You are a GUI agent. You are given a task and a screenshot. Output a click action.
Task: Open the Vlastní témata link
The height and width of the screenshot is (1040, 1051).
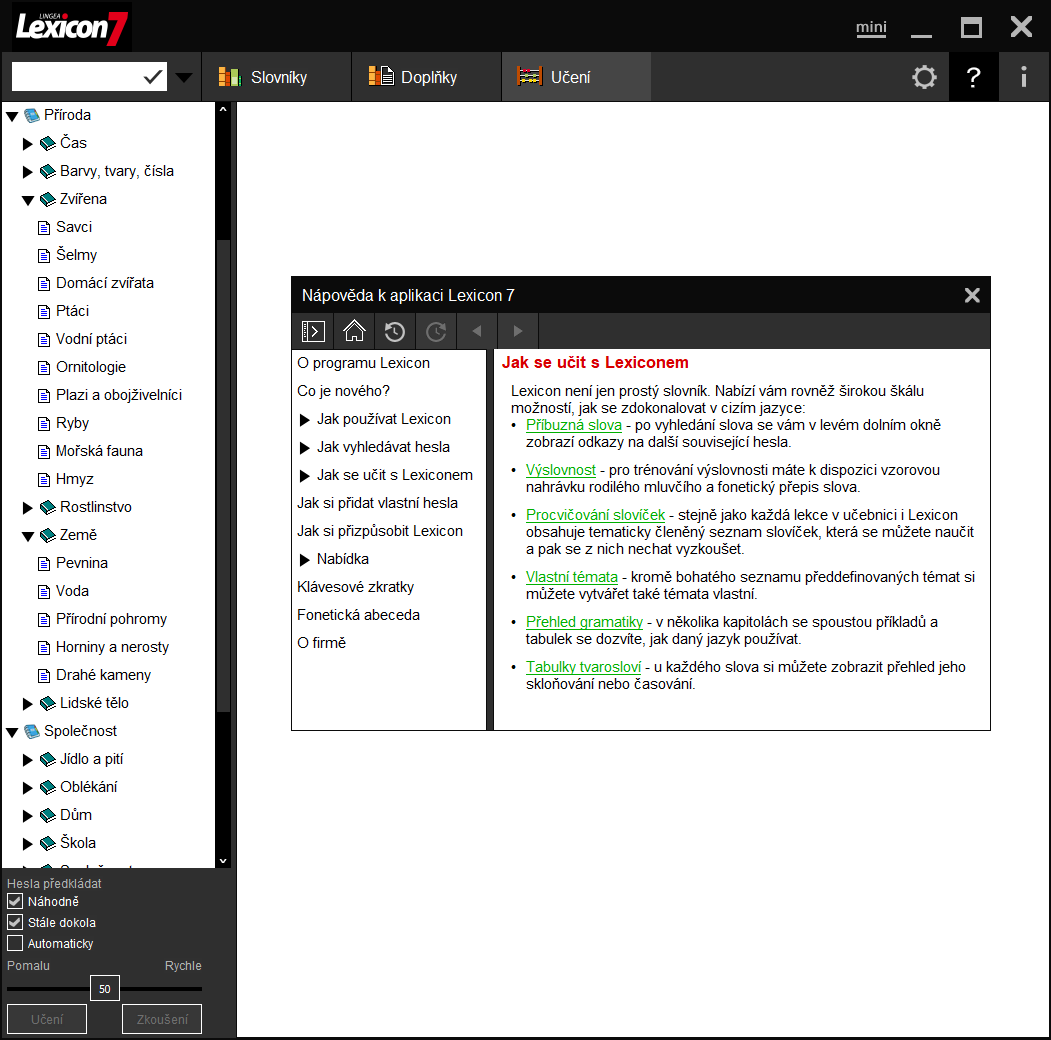[x=572, y=577]
